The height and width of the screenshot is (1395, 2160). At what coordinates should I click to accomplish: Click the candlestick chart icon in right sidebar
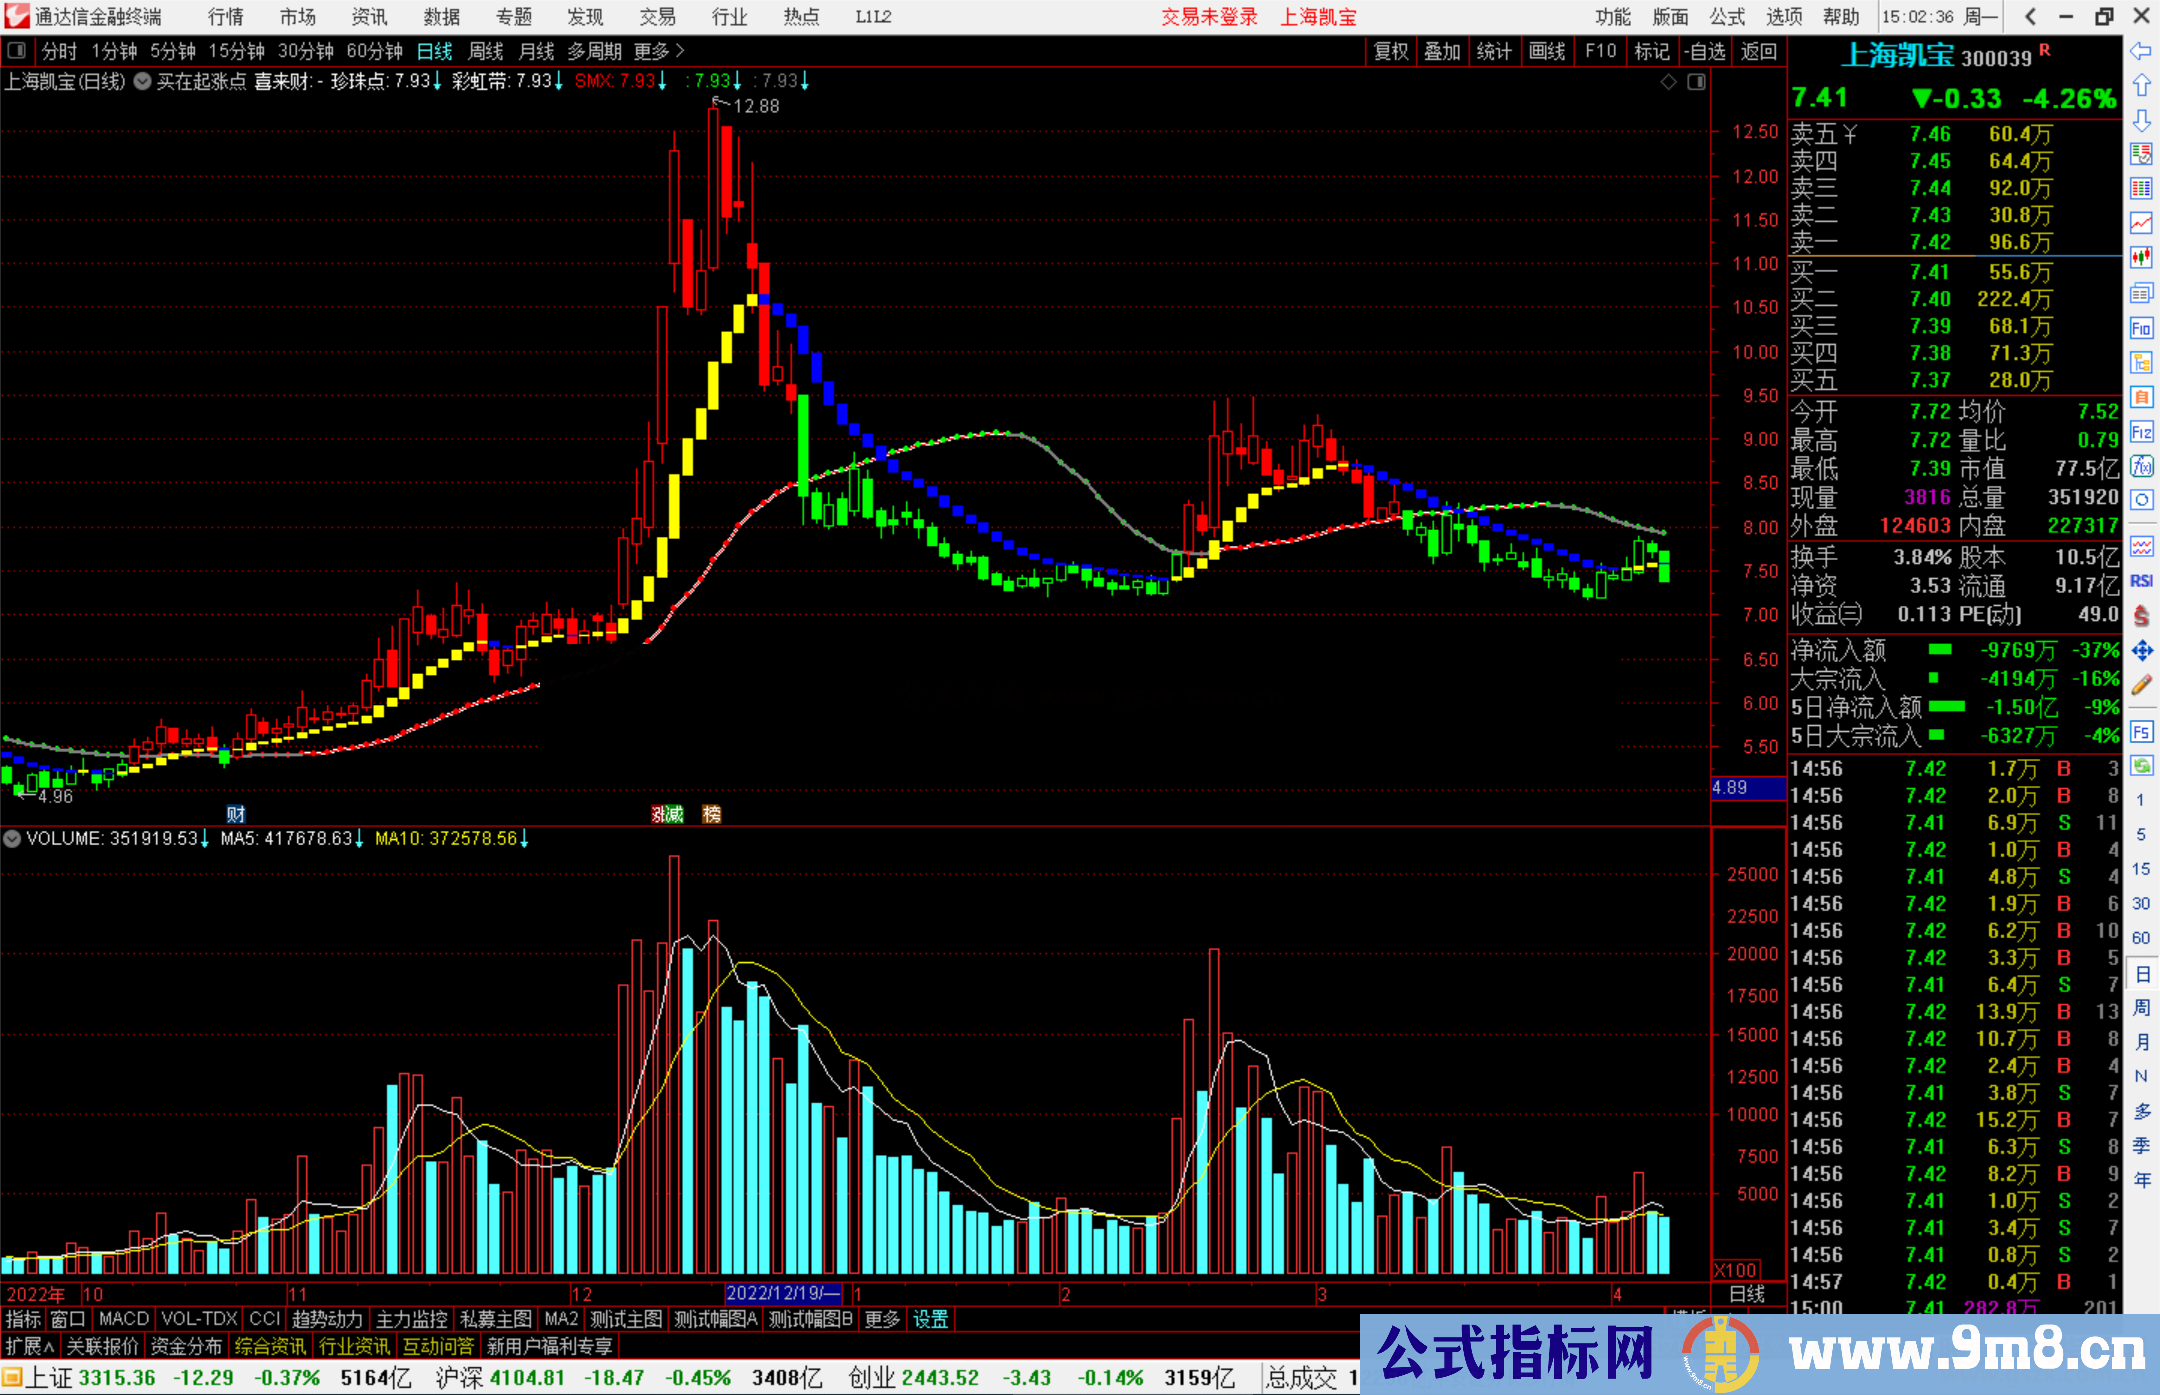[x=2141, y=258]
